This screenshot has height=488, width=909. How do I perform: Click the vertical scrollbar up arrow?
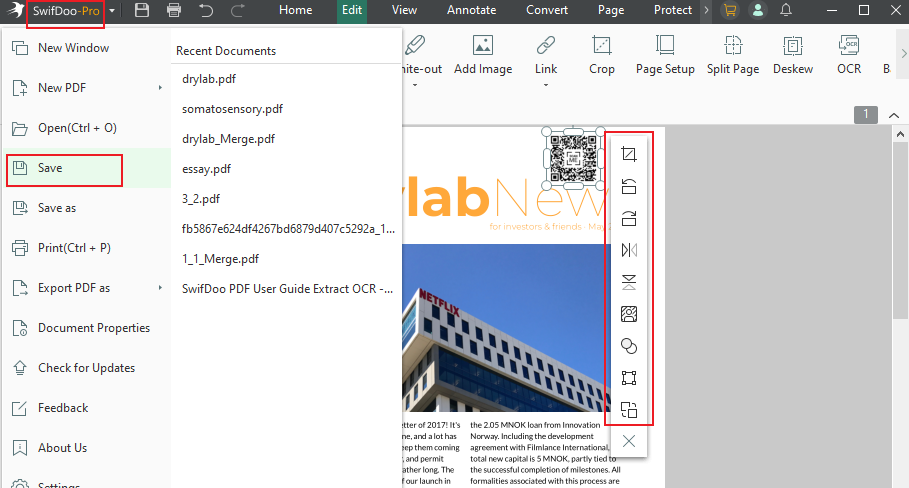pyautogui.click(x=900, y=134)
